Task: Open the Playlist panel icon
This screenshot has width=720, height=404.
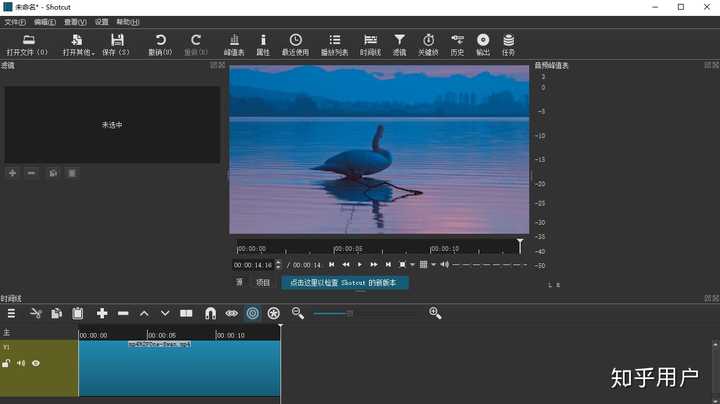Action: [334, 45]
